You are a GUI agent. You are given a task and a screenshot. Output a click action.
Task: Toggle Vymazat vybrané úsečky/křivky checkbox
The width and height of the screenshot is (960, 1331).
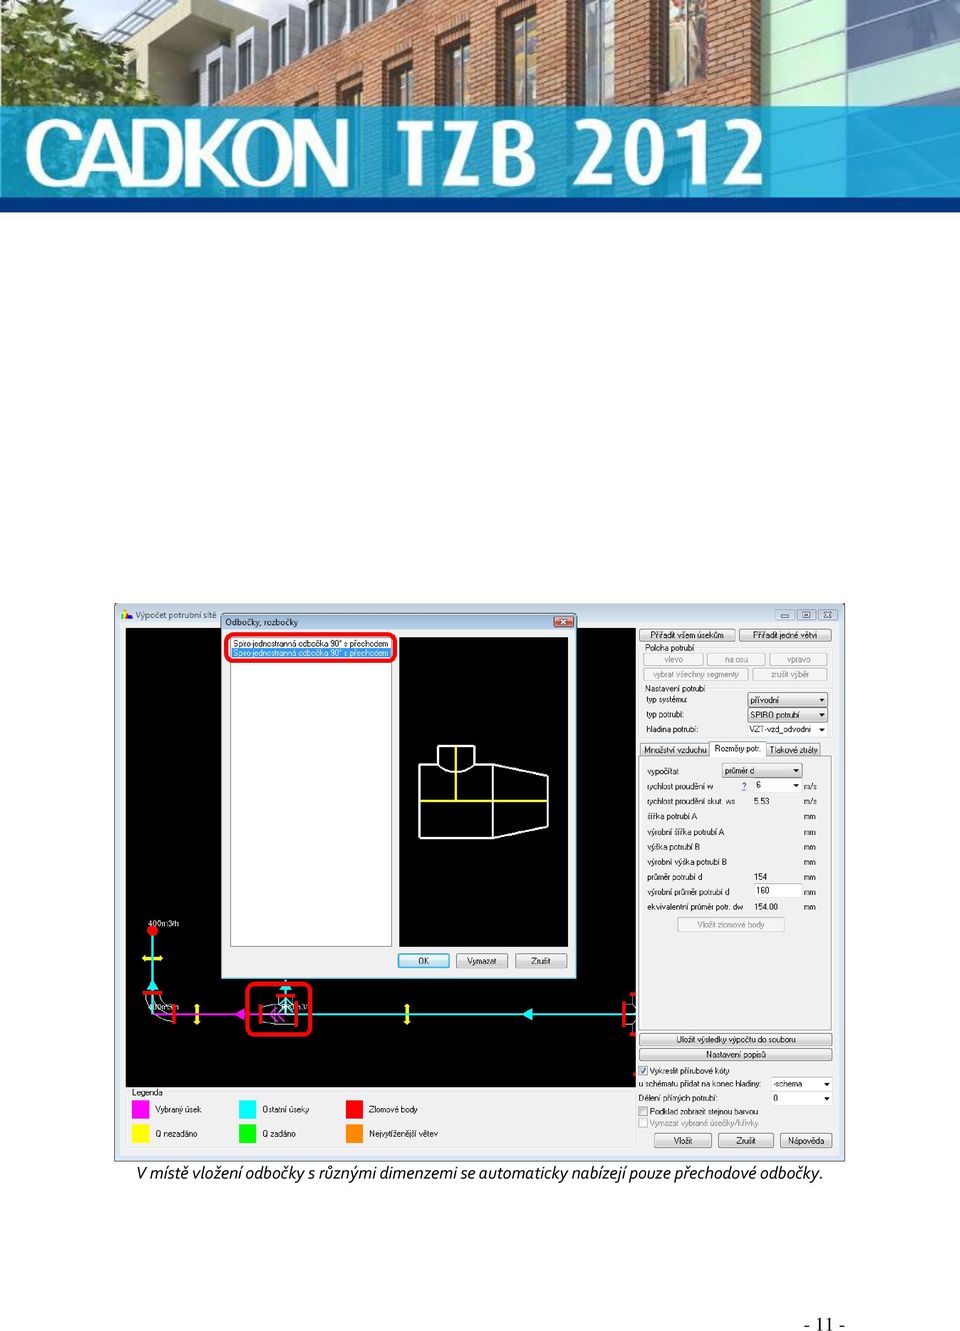(644, 1123)
